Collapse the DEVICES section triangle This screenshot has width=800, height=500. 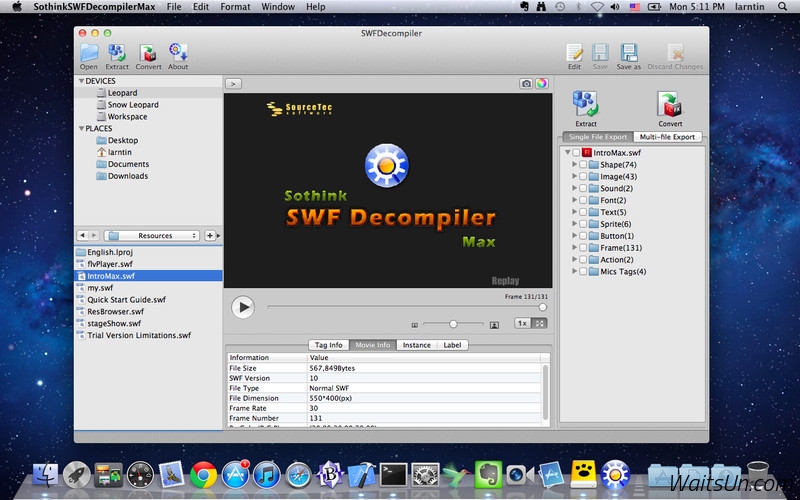tap(81, 80)
